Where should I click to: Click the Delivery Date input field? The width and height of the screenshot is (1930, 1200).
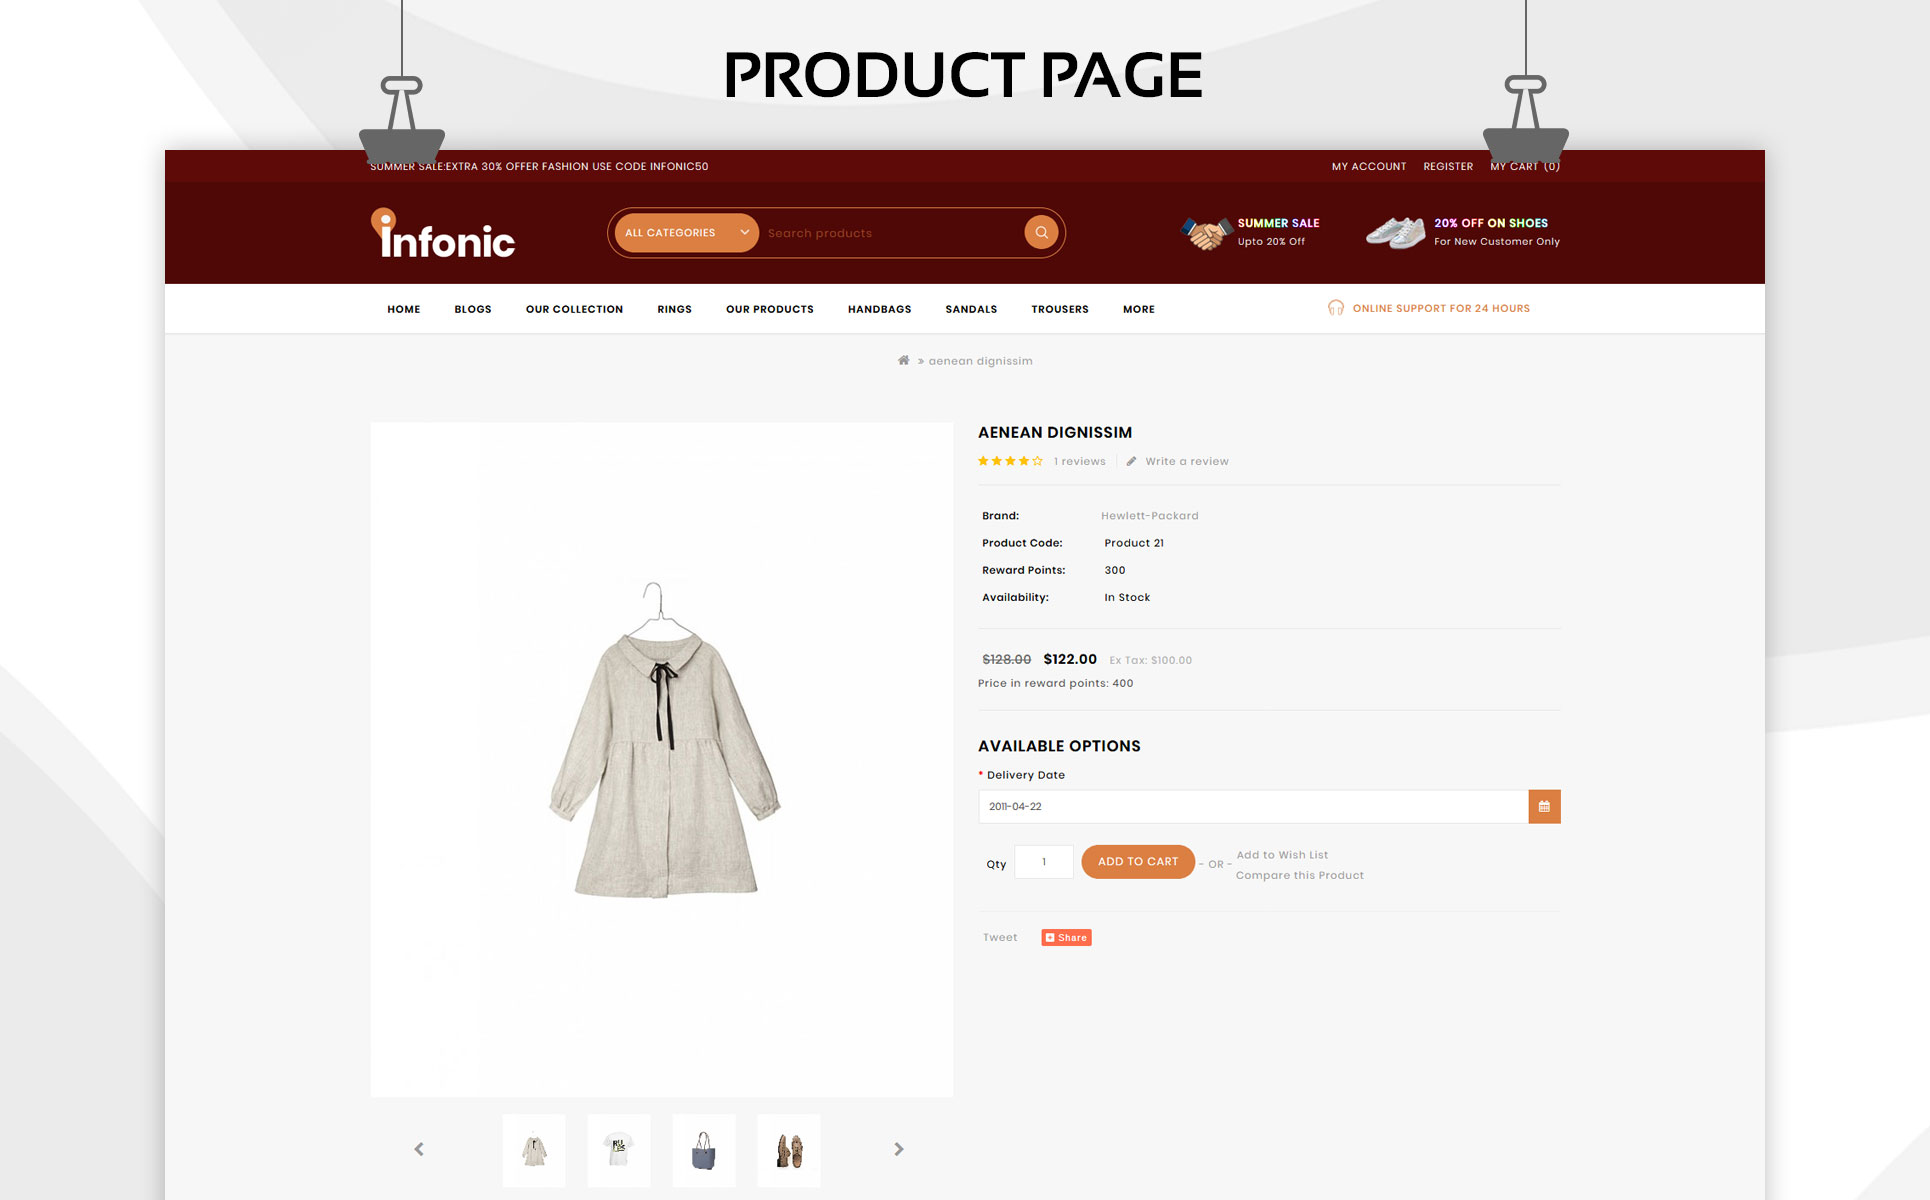coord(1253,806)
